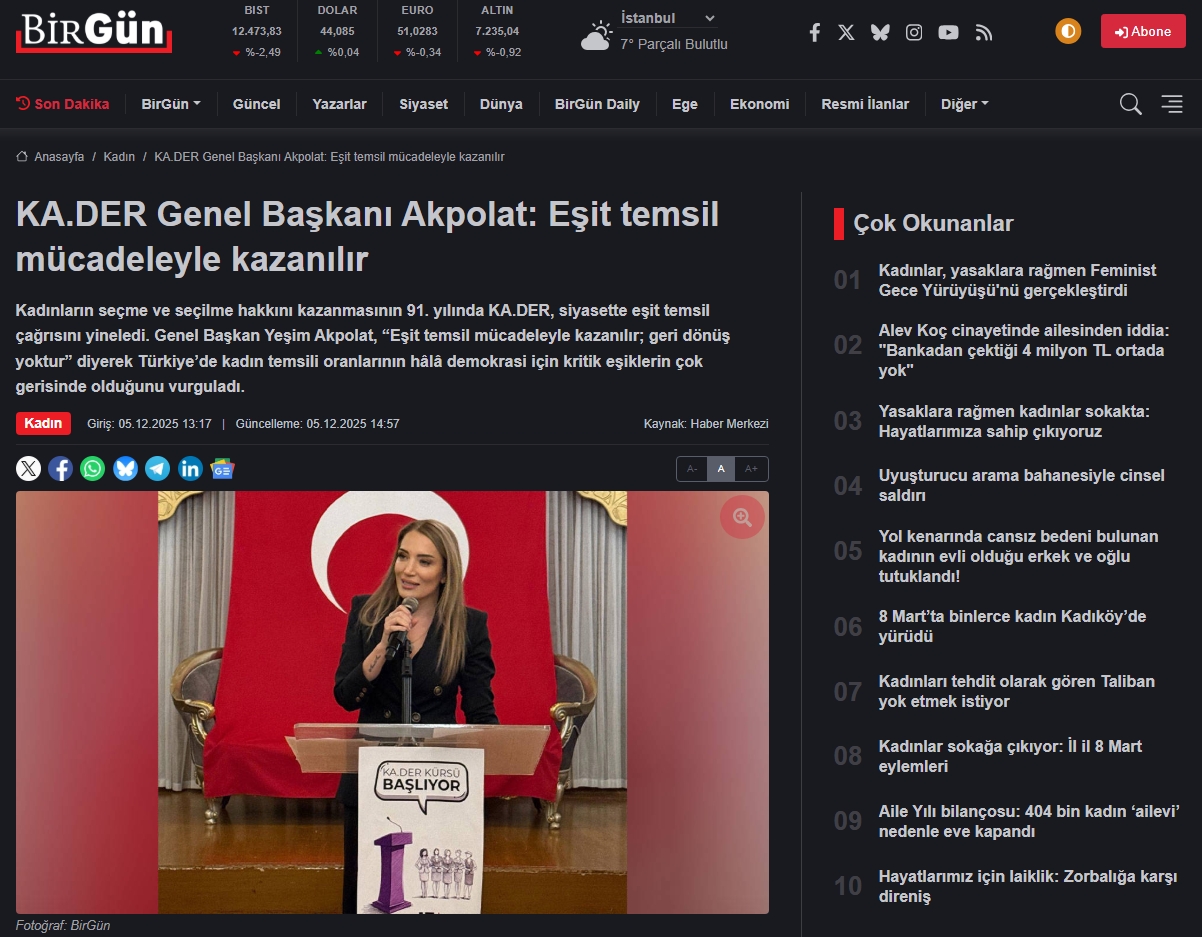The image size is (1202, 937).
Task: Open the hamburger menu icon
Action: (1172, 104)
